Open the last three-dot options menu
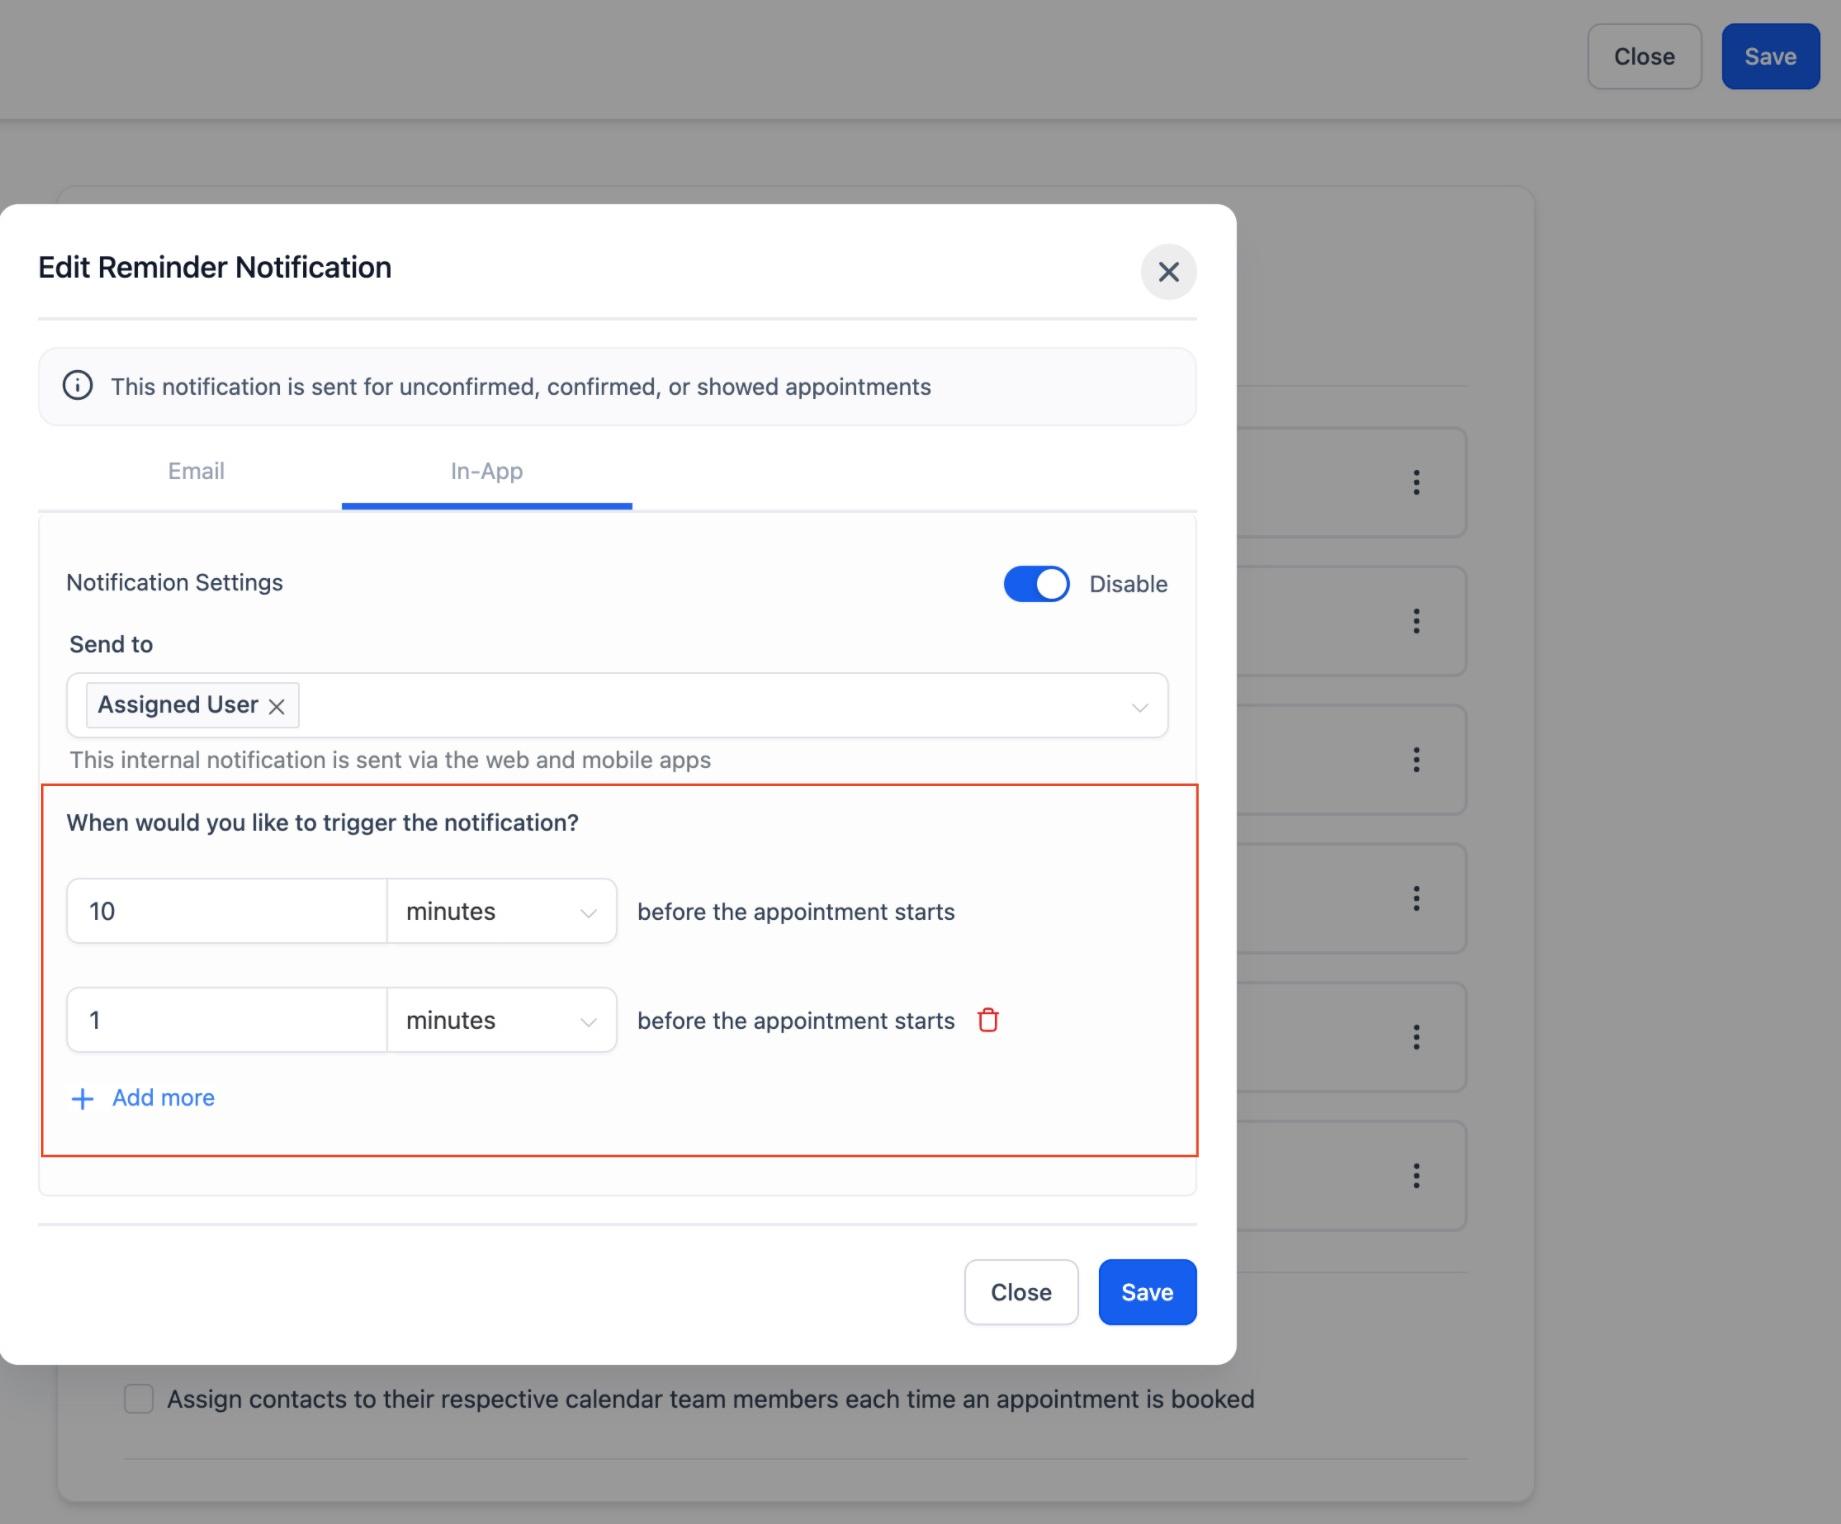The height and width of the screenshot is (1524, 1841). (1416, 1175)
